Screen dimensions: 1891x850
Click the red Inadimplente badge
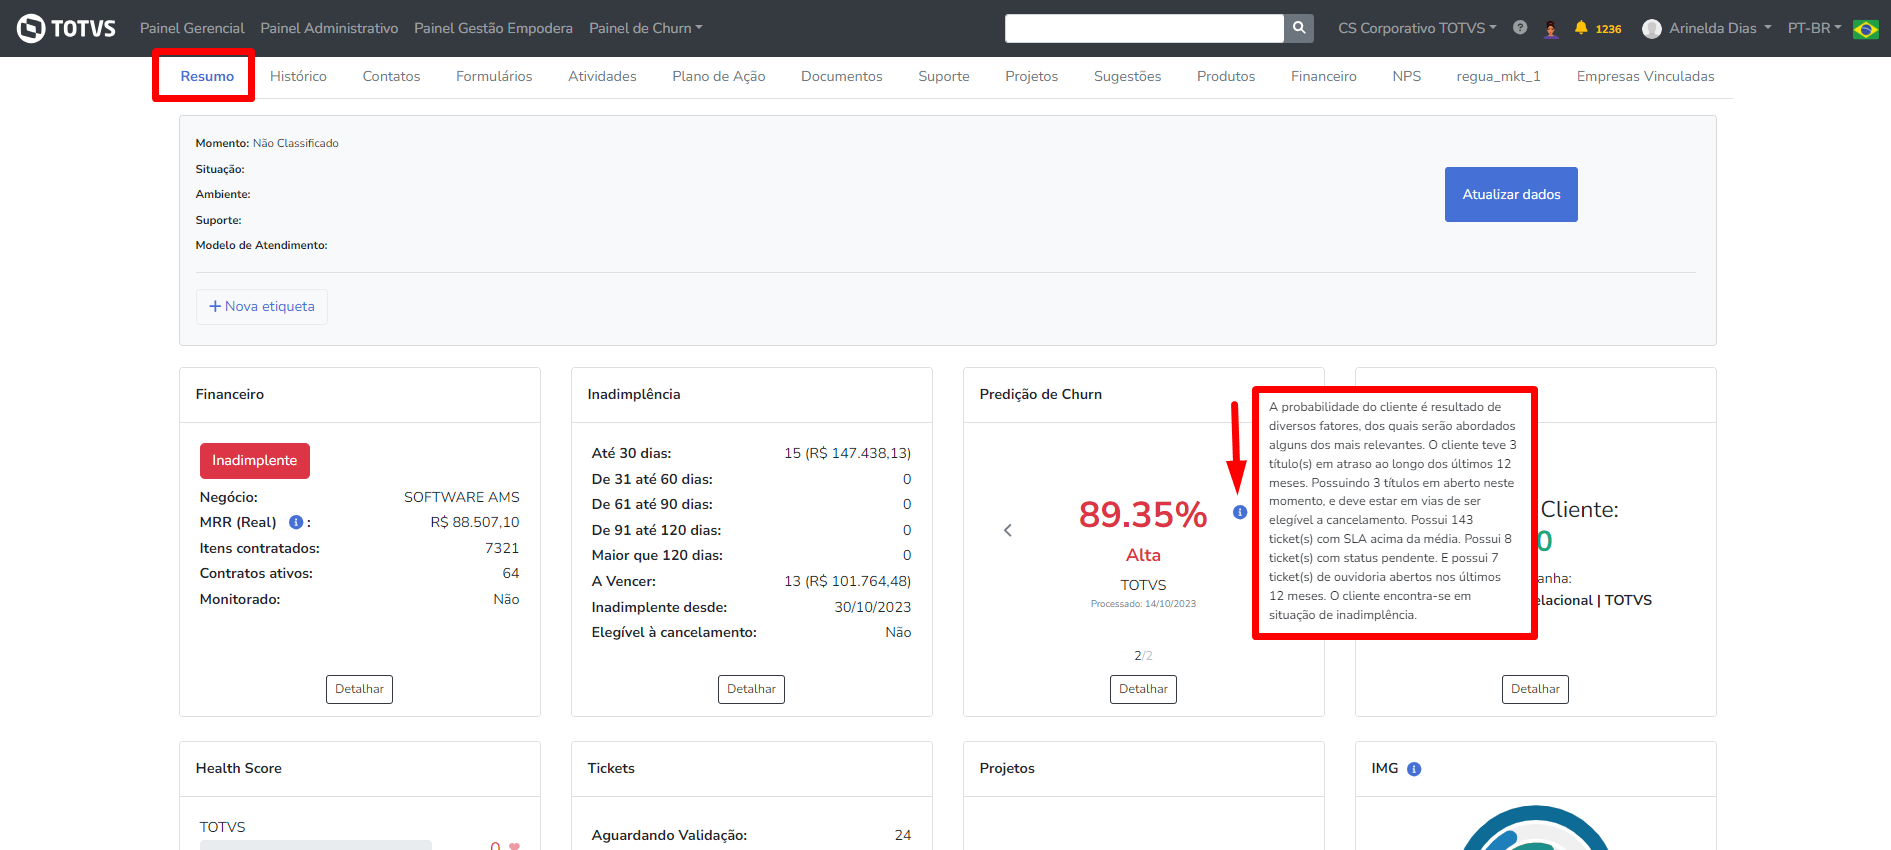click(x=254, y=460)
